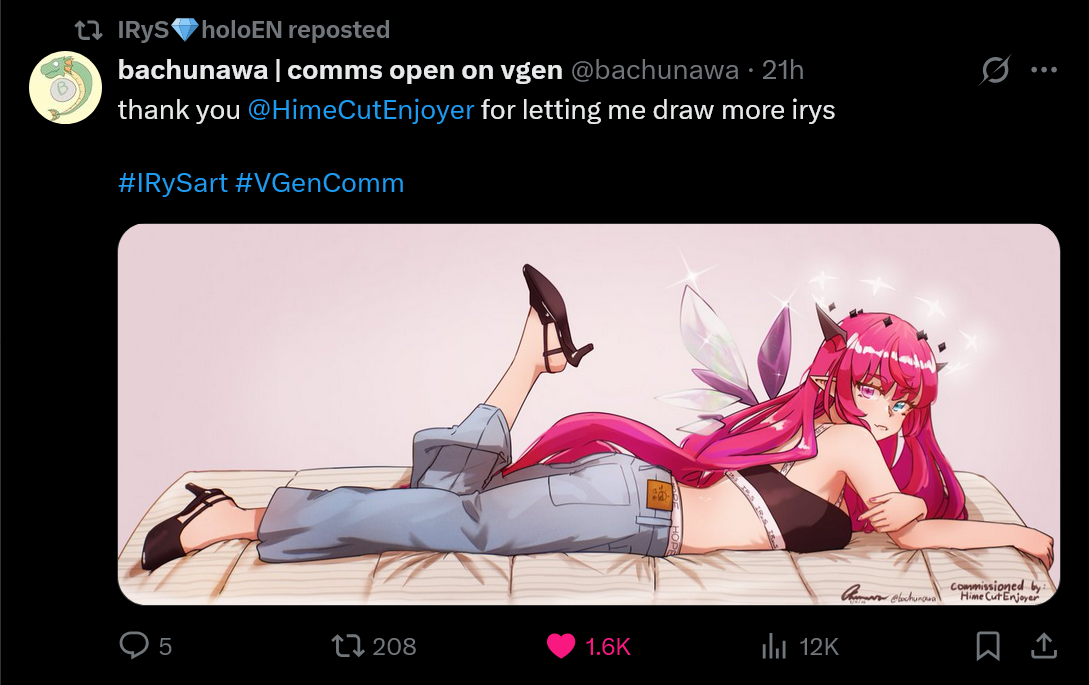The image size is (1089, 685).
Task: Open IRyS holoEN reposted link
Action: click(253, 30)
